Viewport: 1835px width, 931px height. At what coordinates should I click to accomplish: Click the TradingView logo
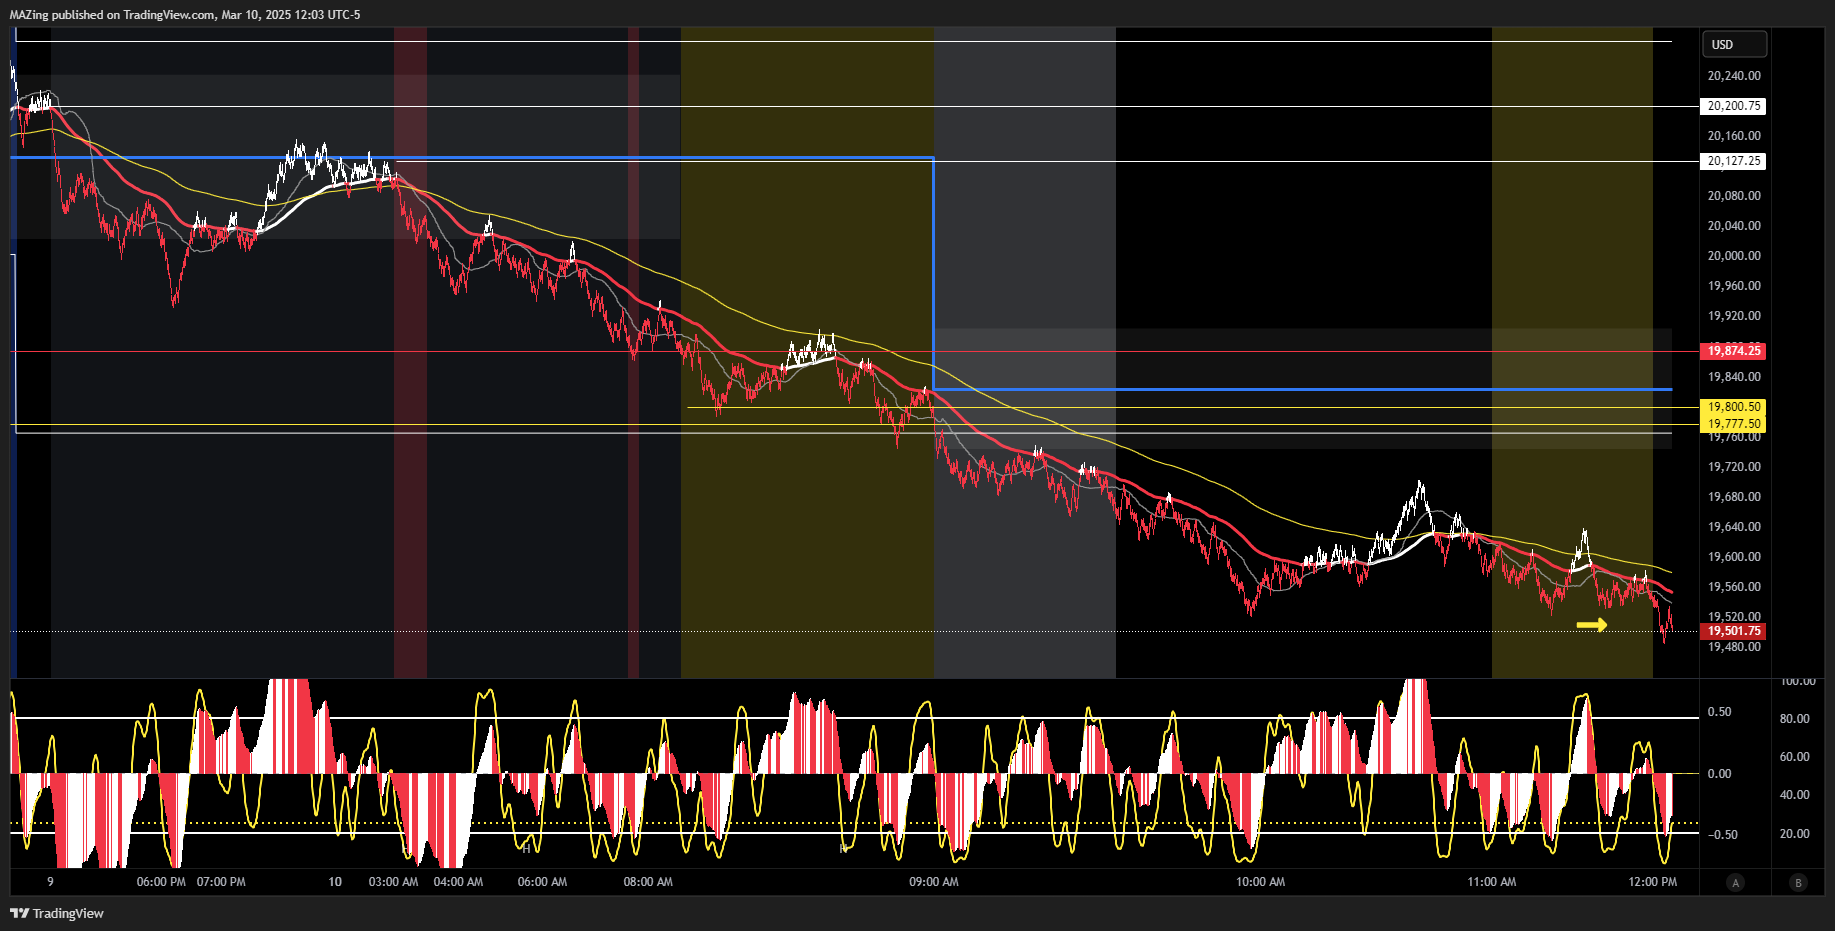(x=57, y=913)
